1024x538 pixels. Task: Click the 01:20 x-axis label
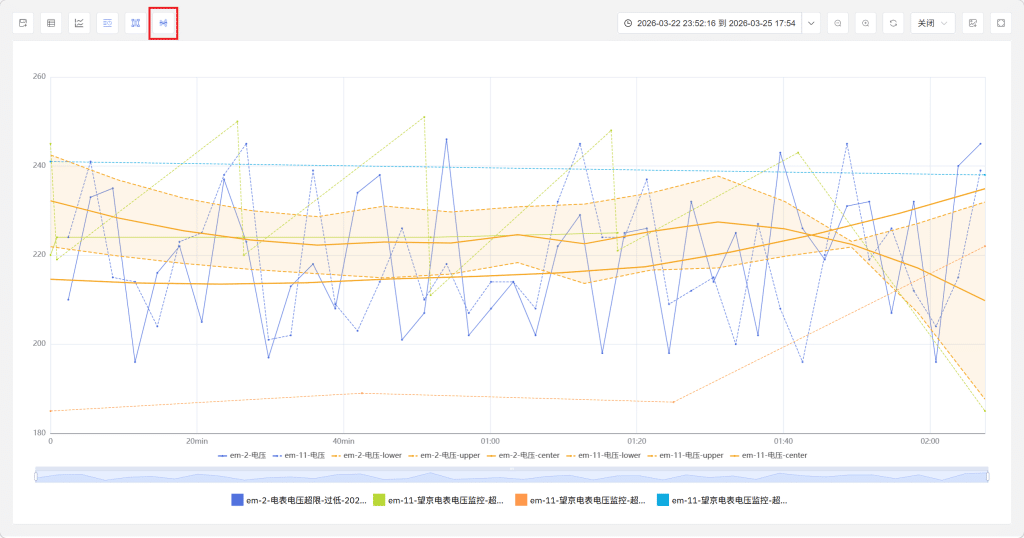click(637, 441)
